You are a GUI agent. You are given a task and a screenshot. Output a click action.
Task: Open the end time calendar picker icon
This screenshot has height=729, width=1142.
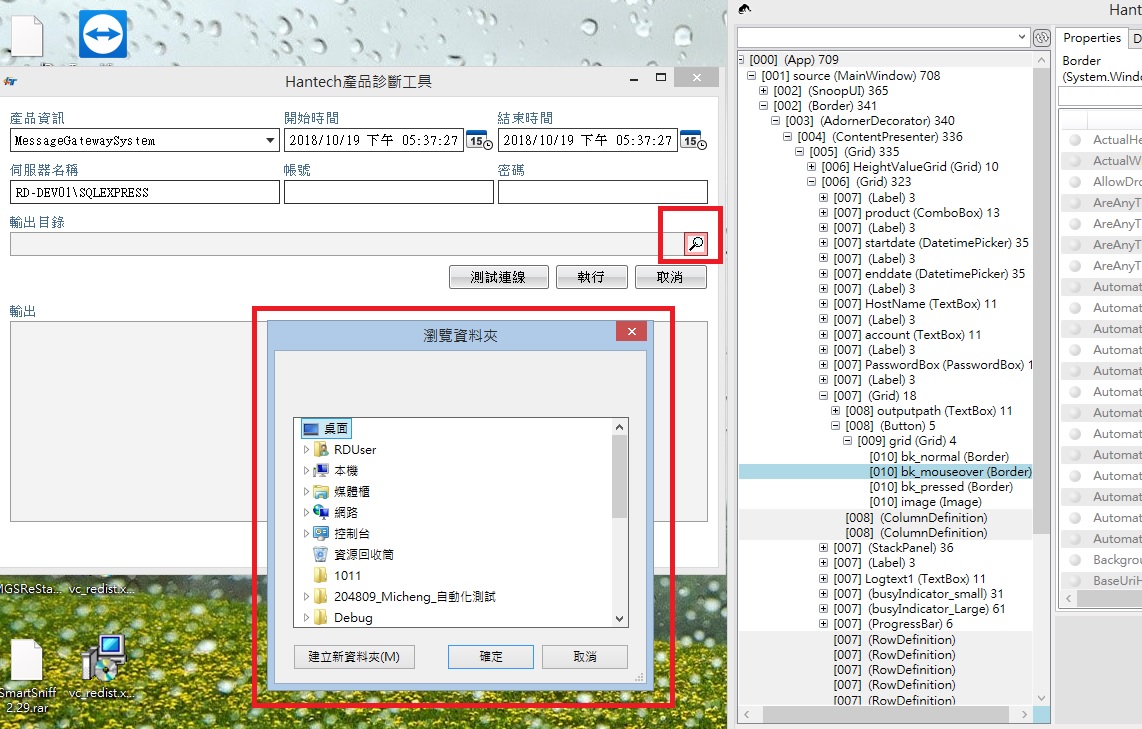point(692,140)
